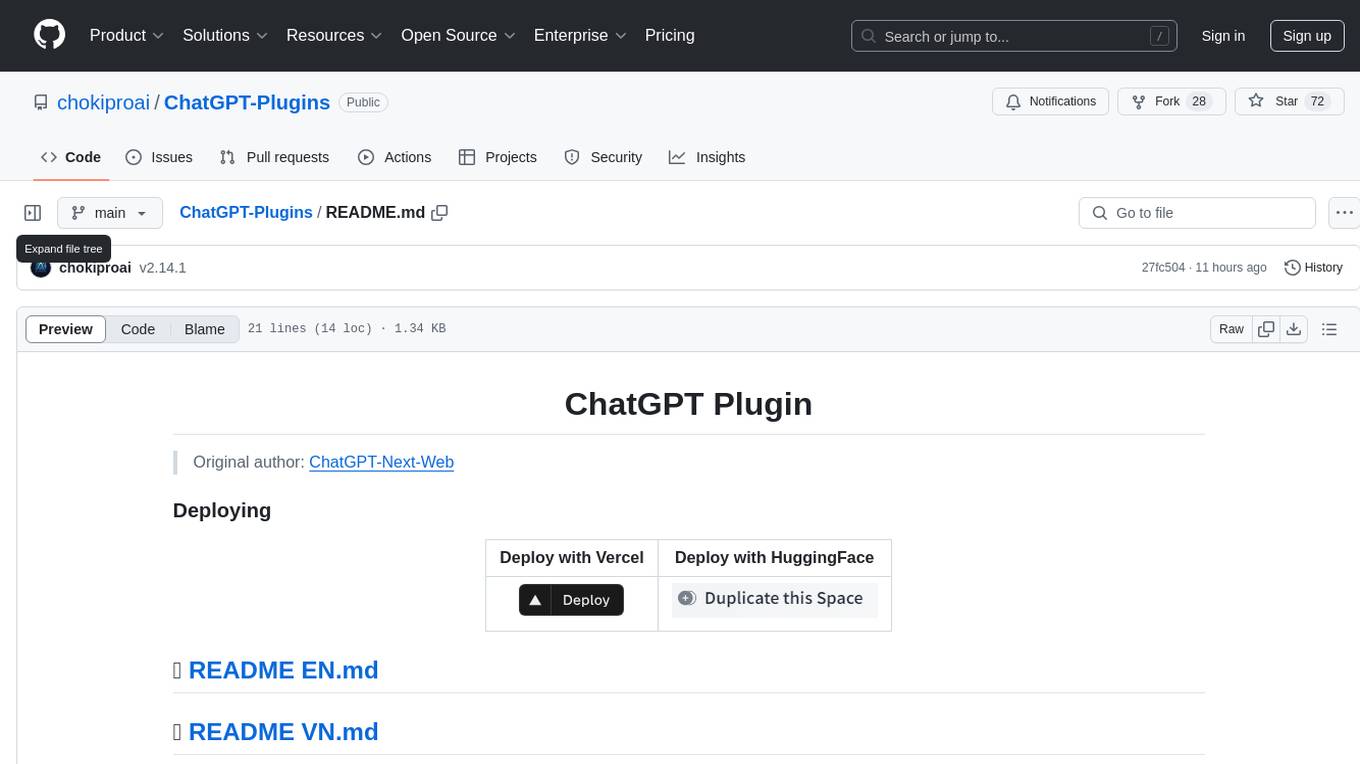Open the README EN.md link
The width and height of the screenshot is (1360, 764).
(283, 670)
